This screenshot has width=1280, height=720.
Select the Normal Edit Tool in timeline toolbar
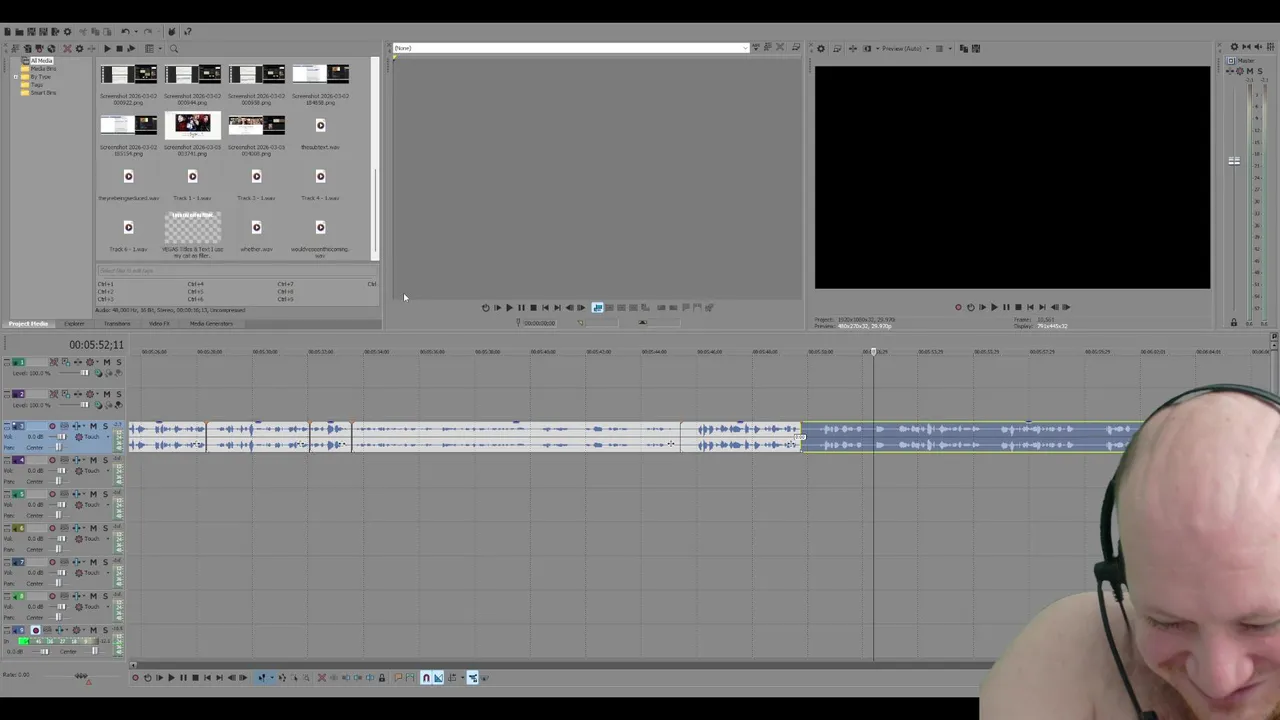pyautogui.click(x=262, y=677)
